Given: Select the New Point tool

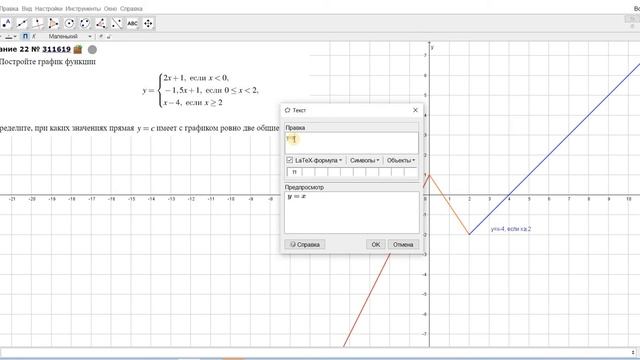Looking at the screenshot, I should coord(6,23).
